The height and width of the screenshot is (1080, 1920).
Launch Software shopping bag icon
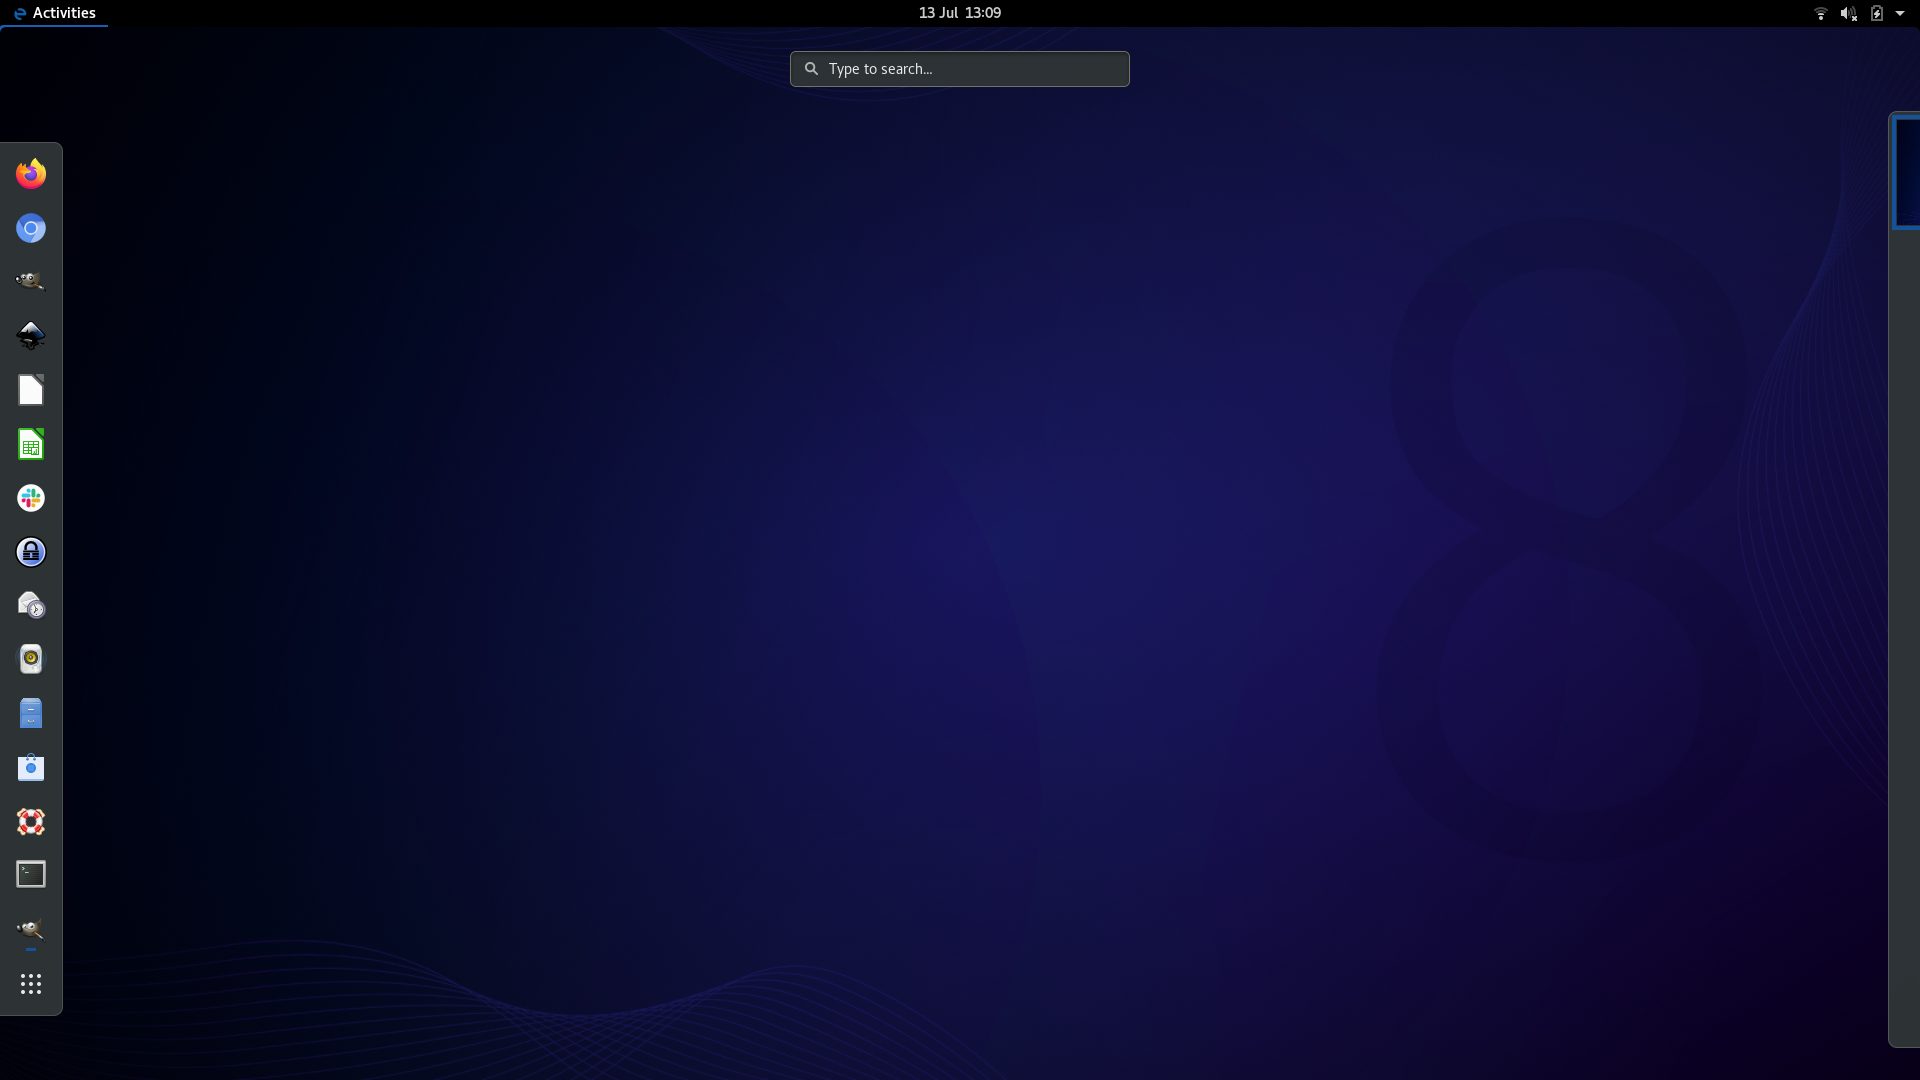(31, 768)
